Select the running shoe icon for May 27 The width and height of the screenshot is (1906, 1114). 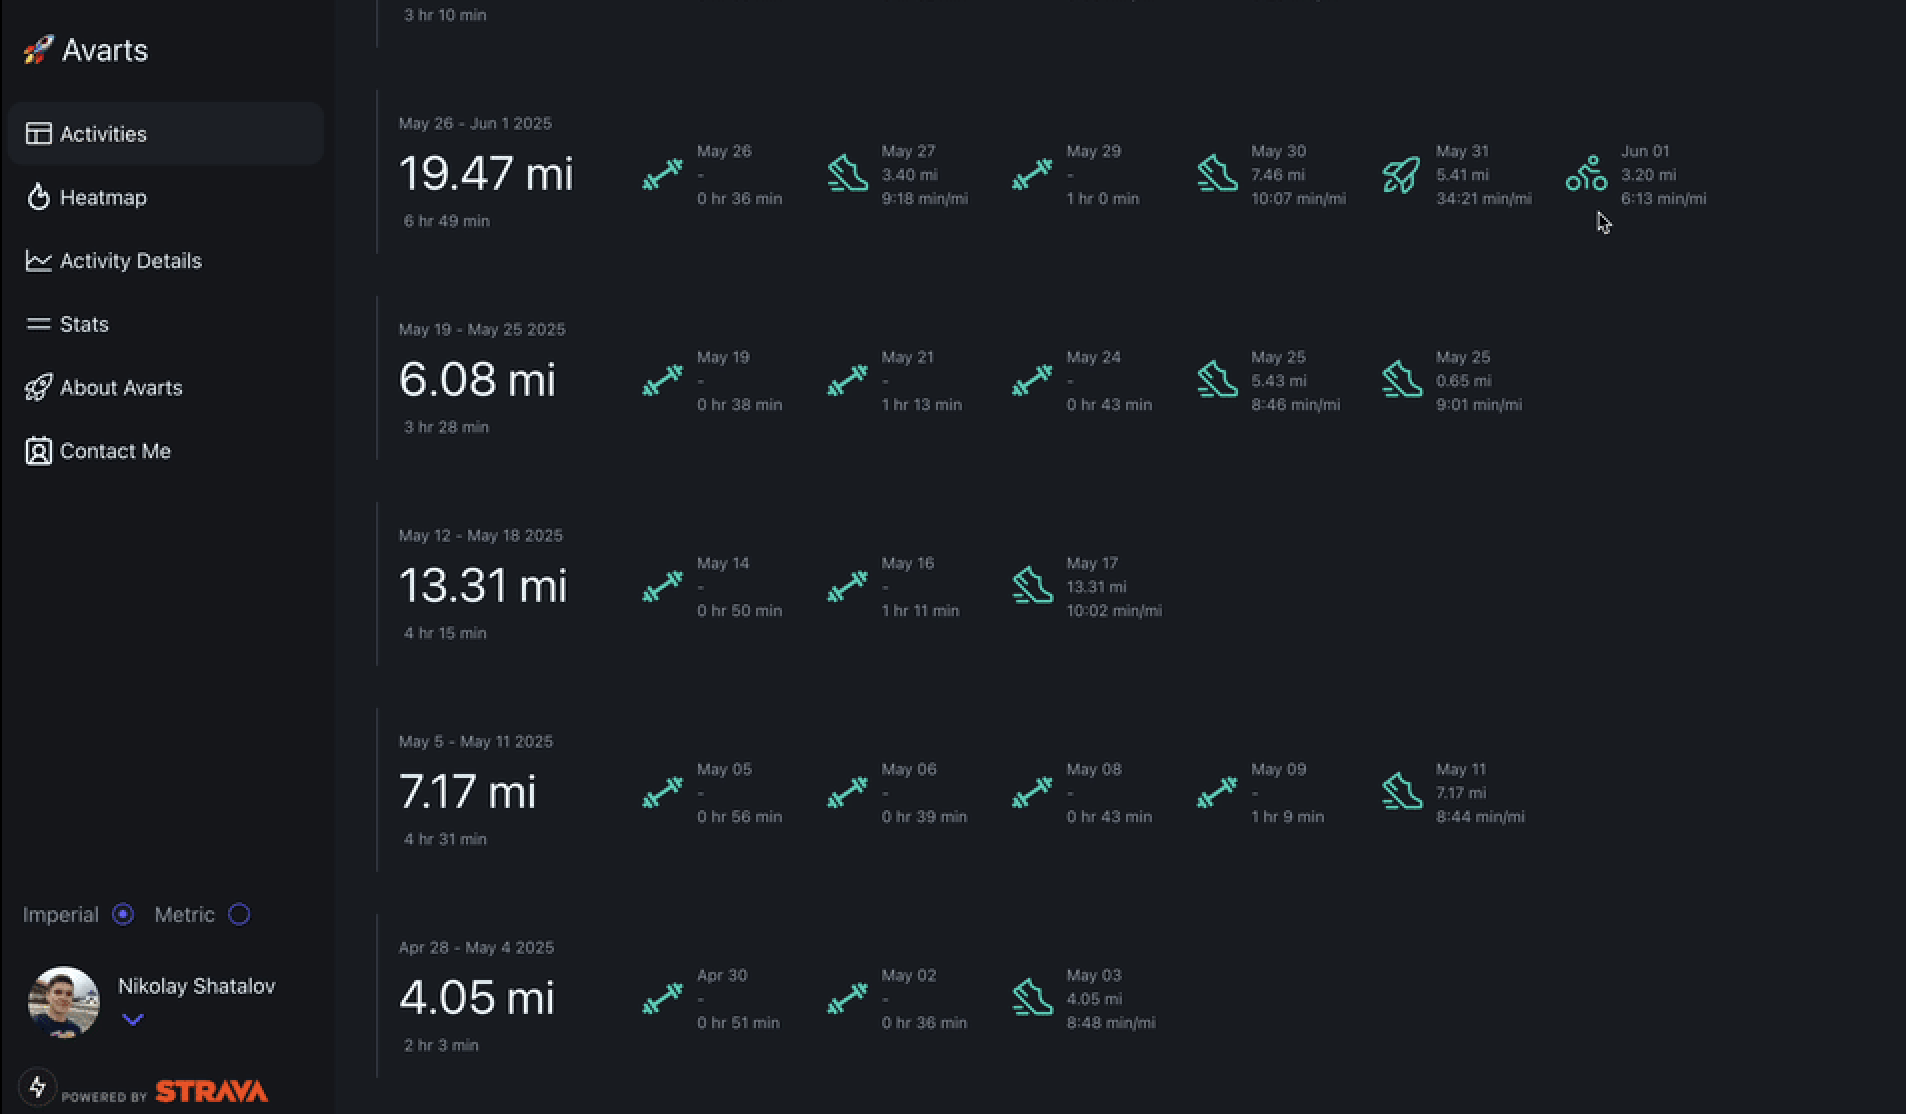tap(847, 173)
